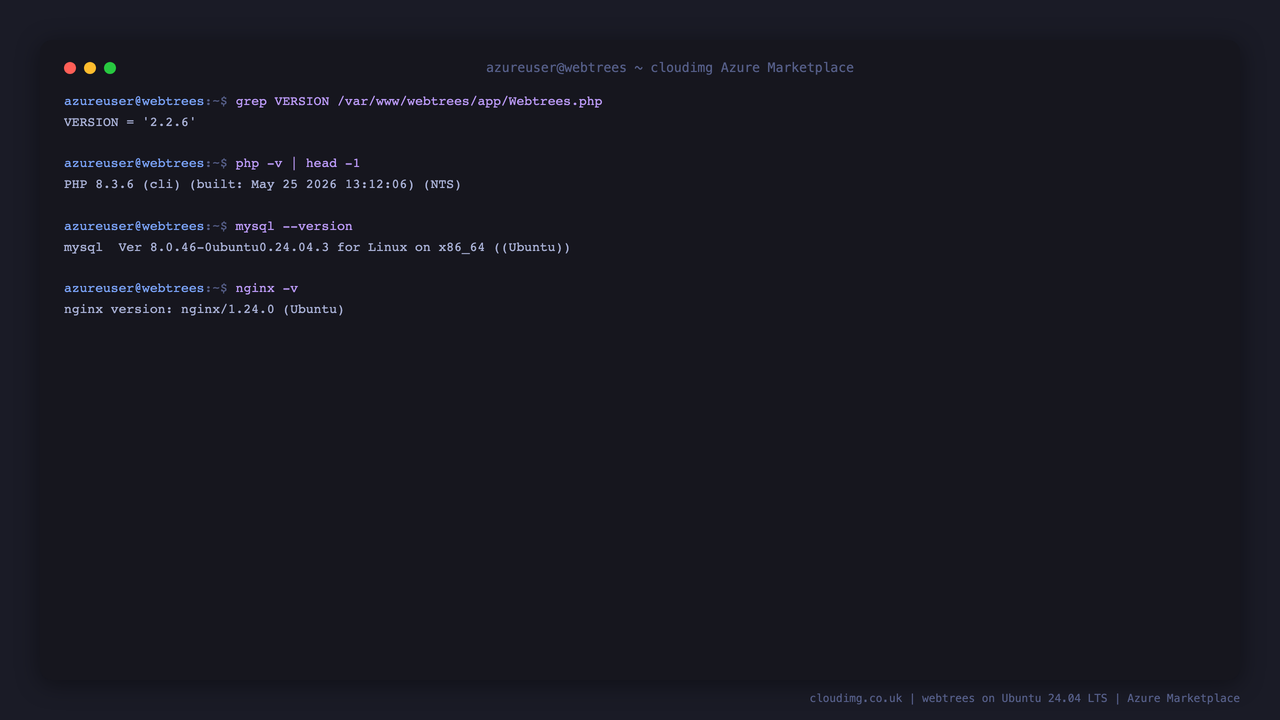Click the footer 'cloudimg.co.uk | webtrees on Ubuntu 24.04 LTS | Azure Marketplace'
This screenshot has width=1280, height=720.
[x=1025, y=699]
